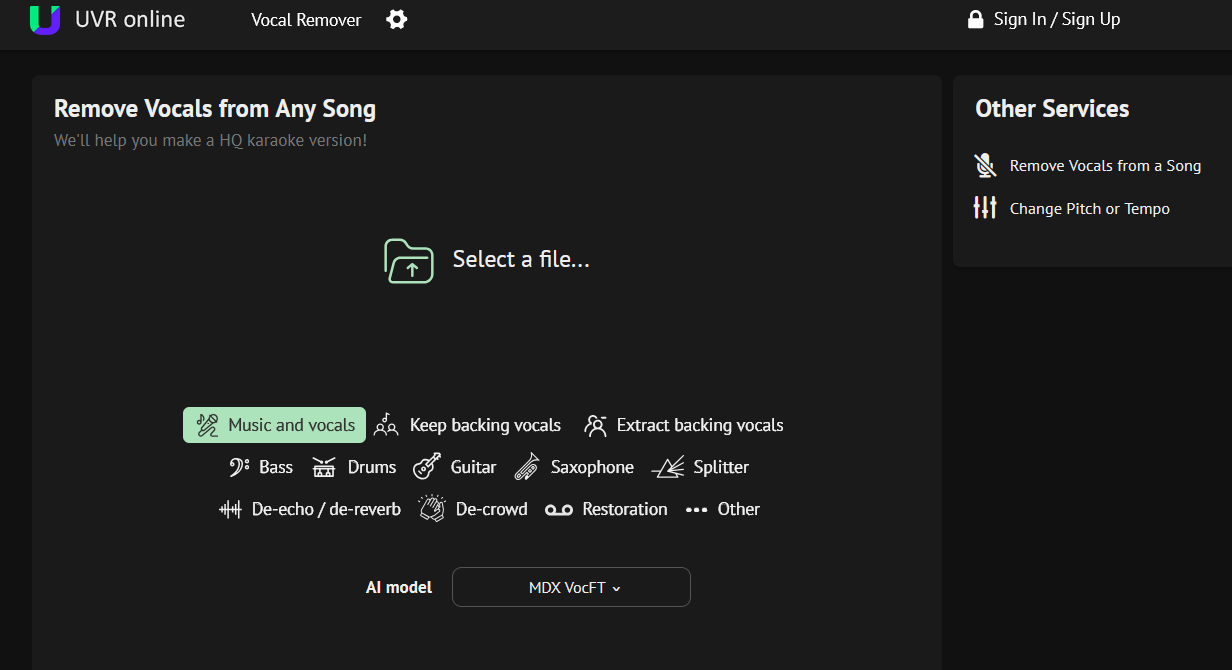Screen dimensions: 1232x670
Task: Select the Music and vocals mode
Action: coord(275,425)
